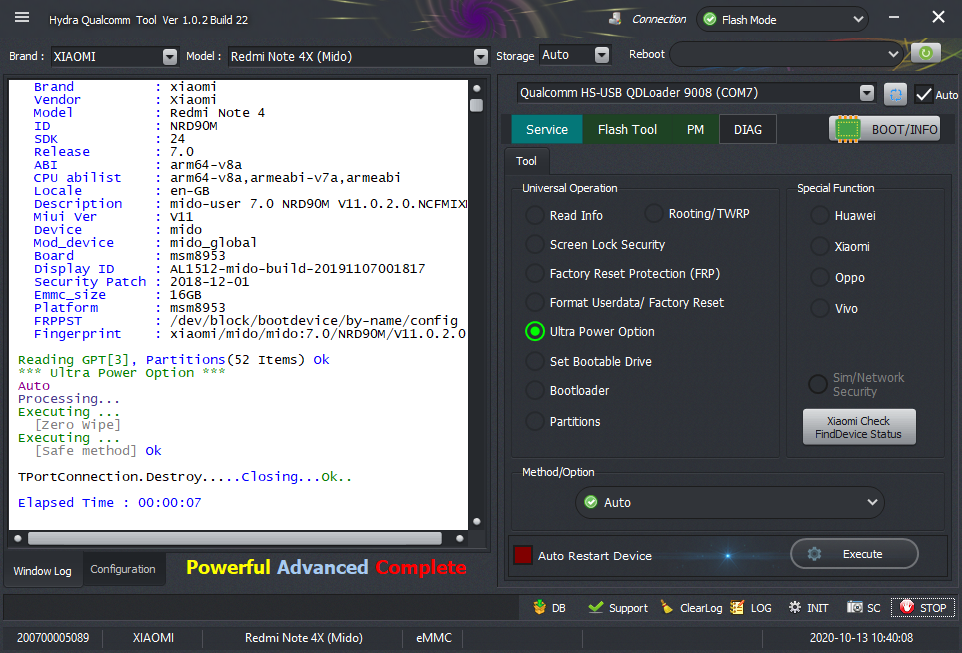Minimize the Hydra Tool window
The width and height of the screenshot is (962, 653).
tap(894, 17)
